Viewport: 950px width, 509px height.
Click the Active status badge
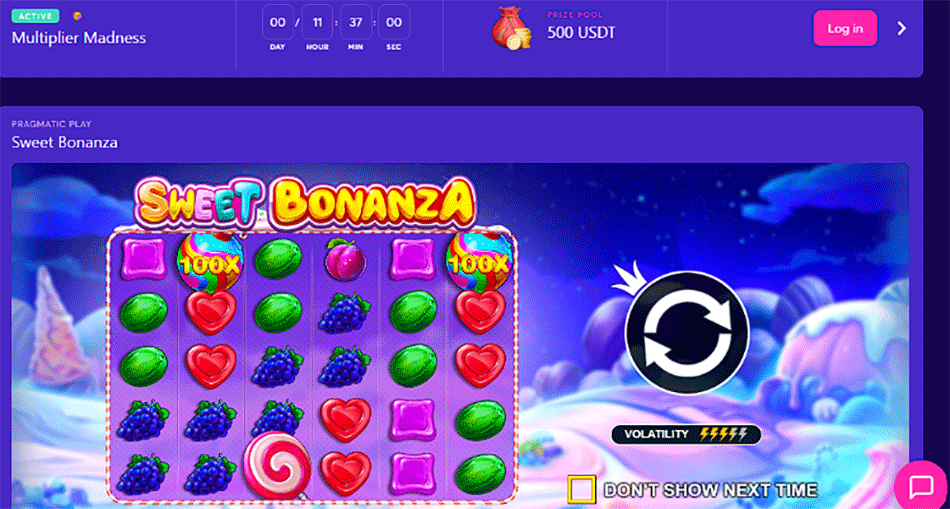click(35, 16)
